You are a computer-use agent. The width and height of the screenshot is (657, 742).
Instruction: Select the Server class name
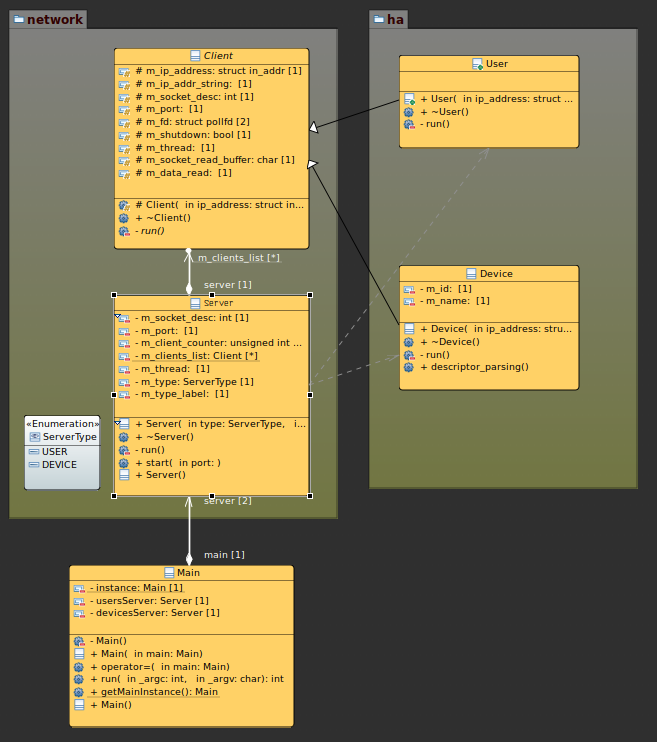(218, 303)
